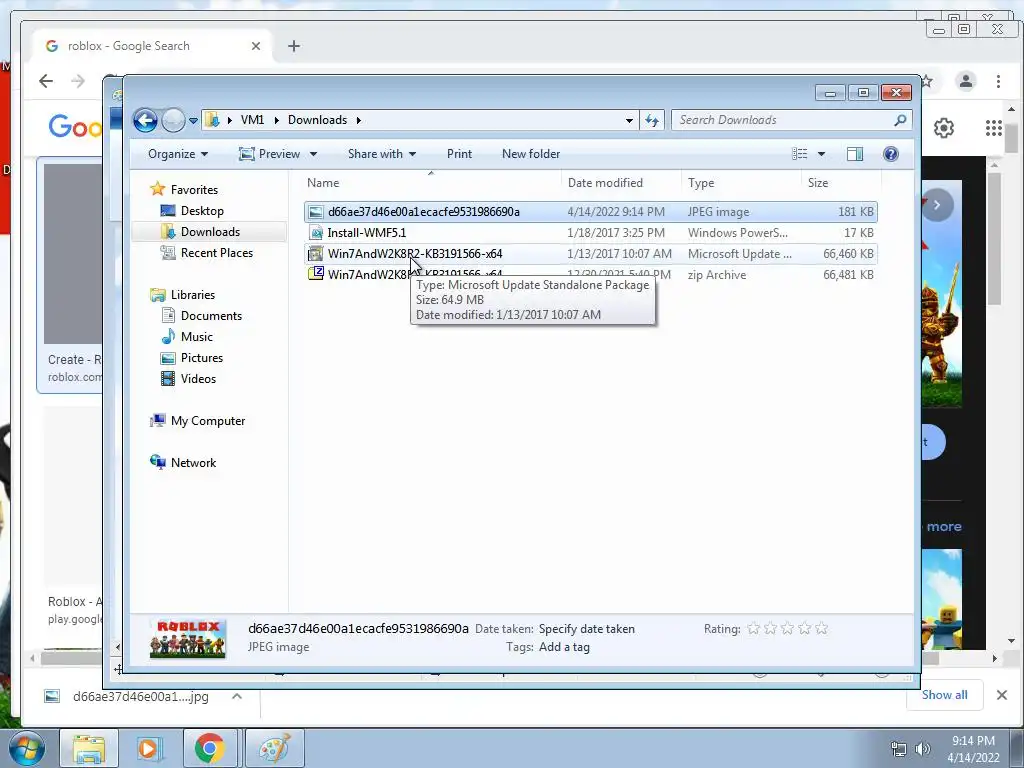Viewport: 1024px width, 768px height.
Task: Sort by Name column header
Action: pyautogui.click(x=432, y=183)
